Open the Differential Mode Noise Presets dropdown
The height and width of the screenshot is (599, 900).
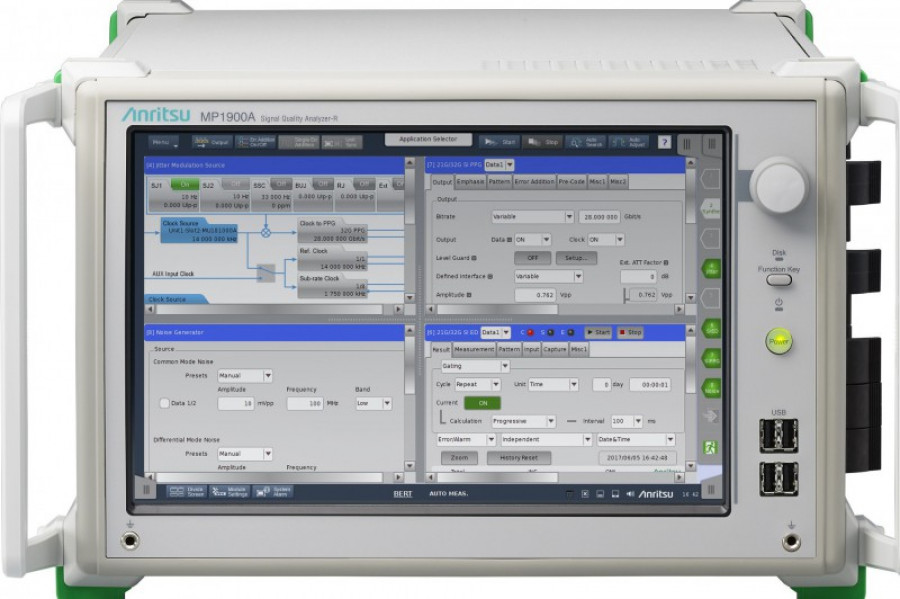click(x=245, y=454)
